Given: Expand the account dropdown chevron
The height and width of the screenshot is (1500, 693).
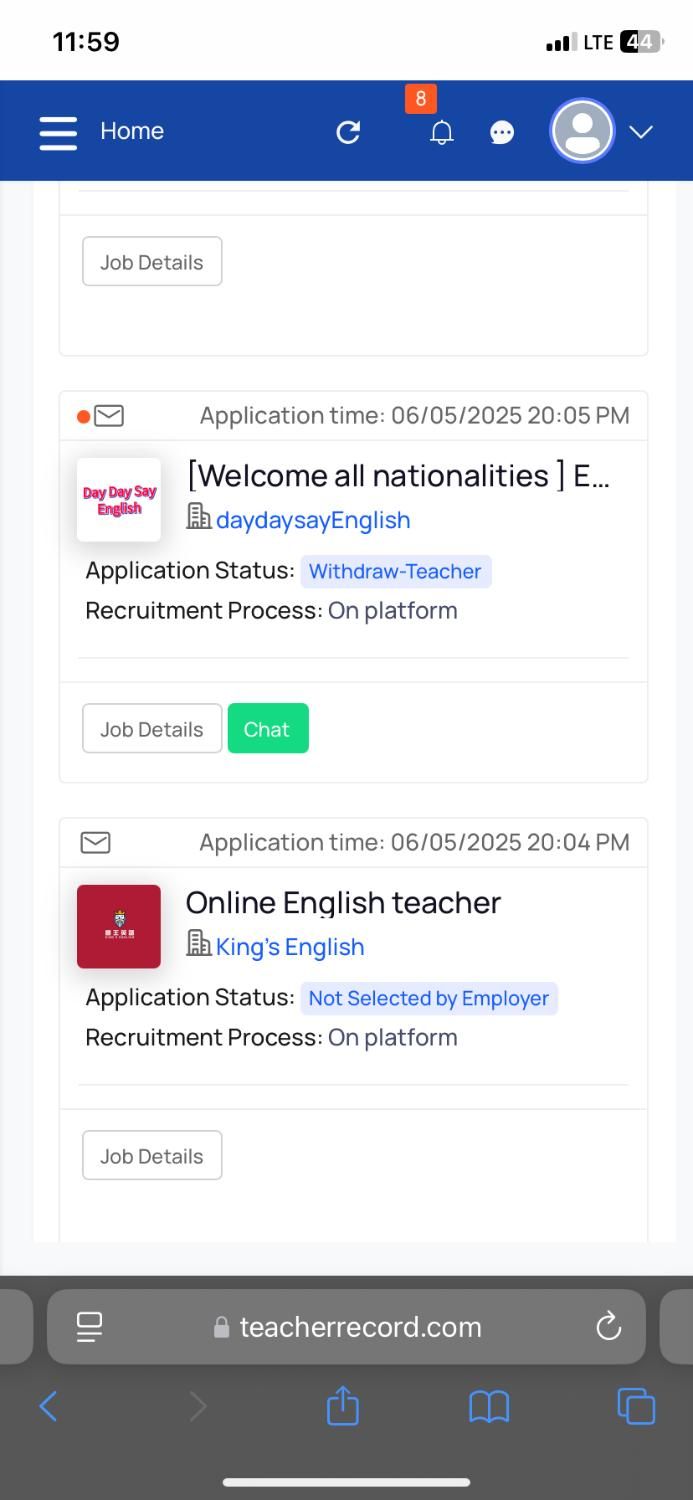Looking at the screenshot, I should point(641,132).
